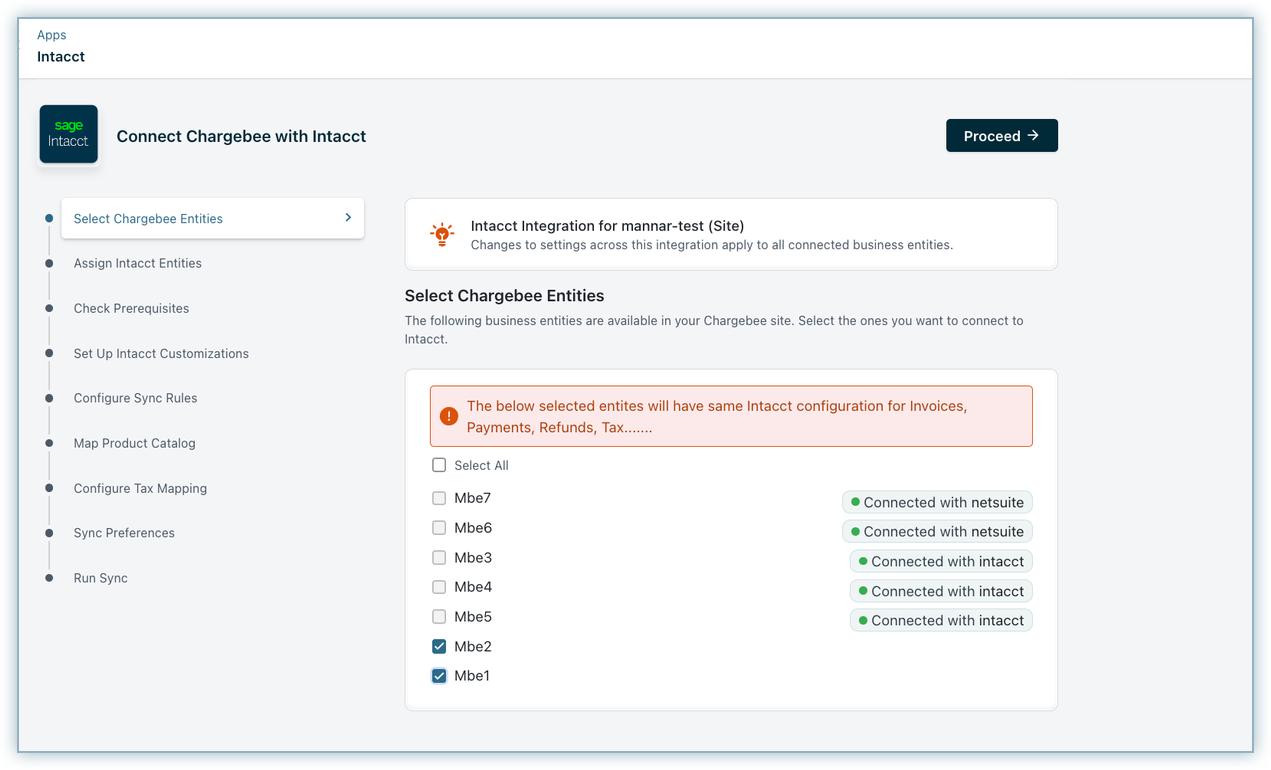Screen dimensions: 1271x770
Task: Select Set Up Intacct Customizations step
Action: click(161, 353)
